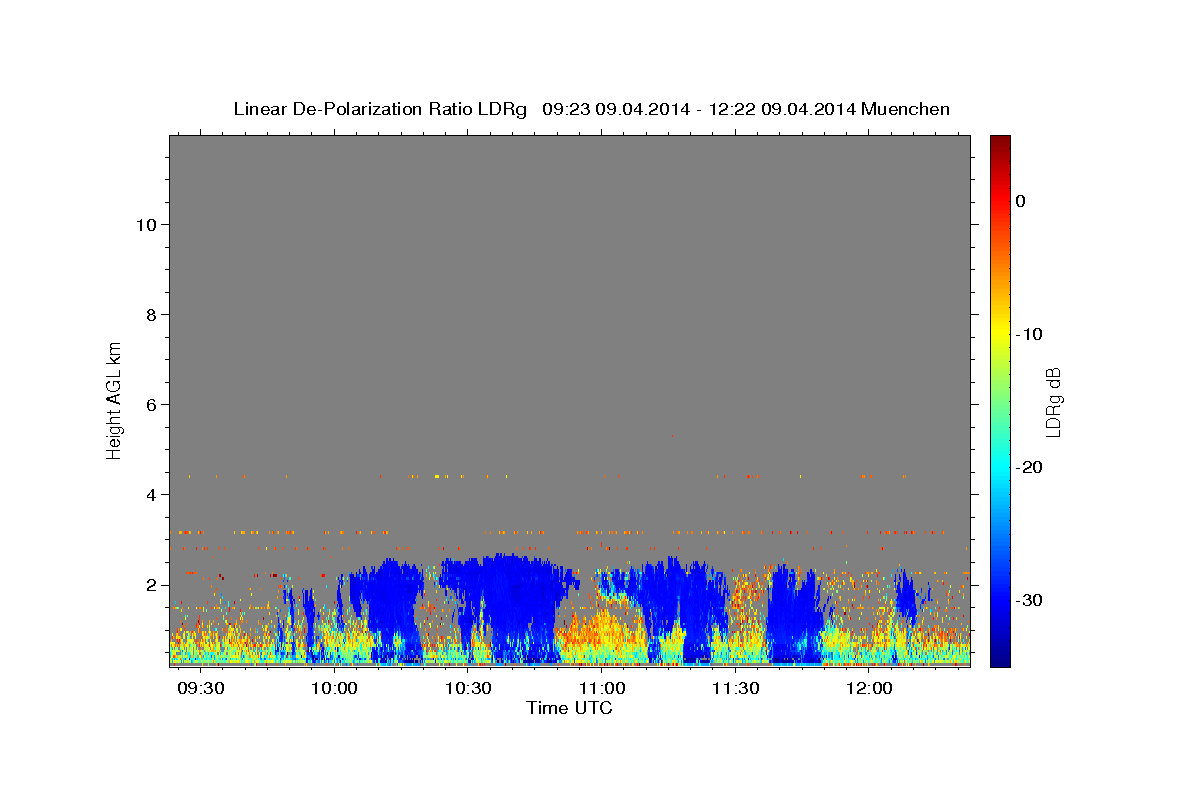Image resolution: width=1200 pixels, height=800 pixels.
Task: Click the 11:30 time tick label
Action: (x=736, y=689)
